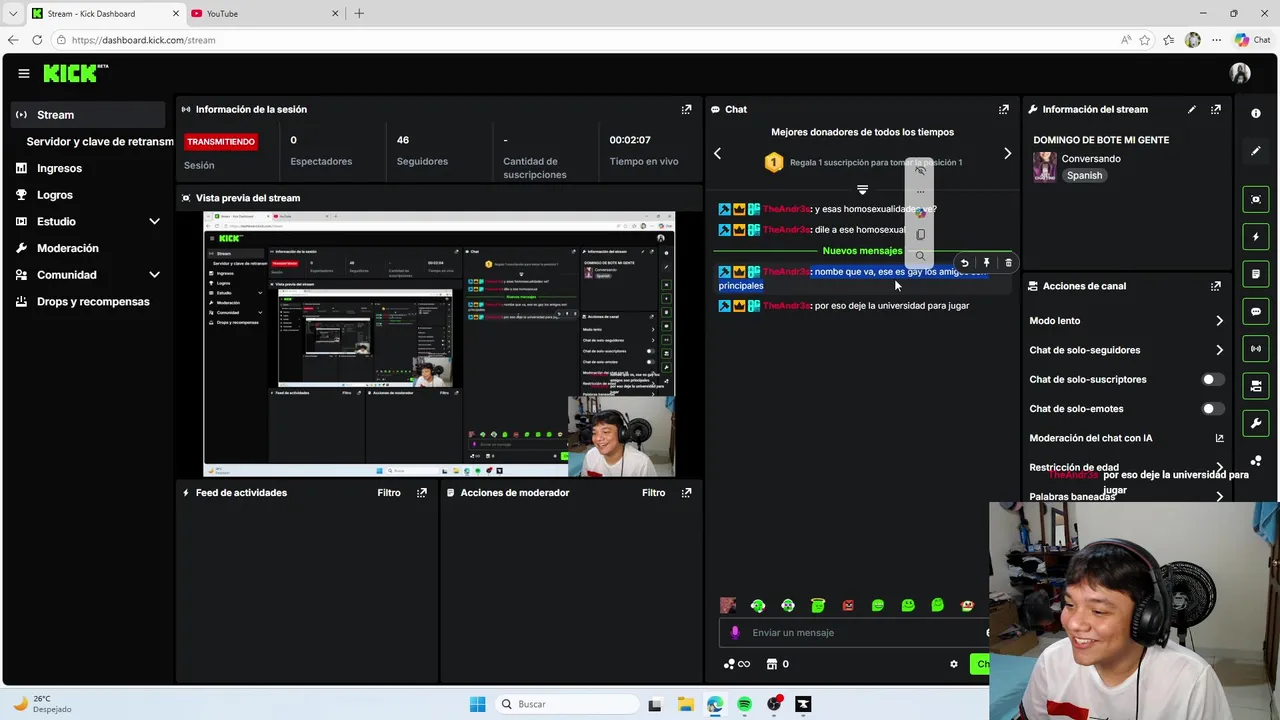
Task: Toggle the lightning bolt widget in right sidebar
Action: point(1256,237)
